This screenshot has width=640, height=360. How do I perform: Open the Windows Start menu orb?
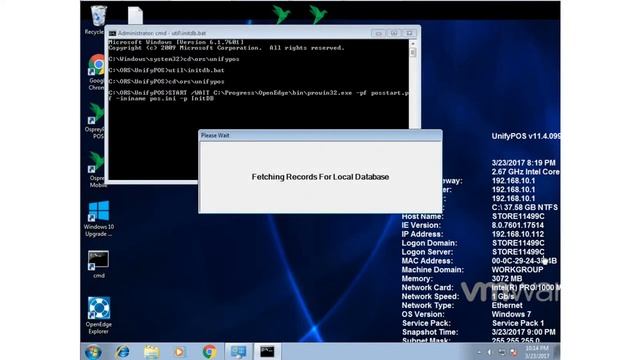[x=93, y=351]
